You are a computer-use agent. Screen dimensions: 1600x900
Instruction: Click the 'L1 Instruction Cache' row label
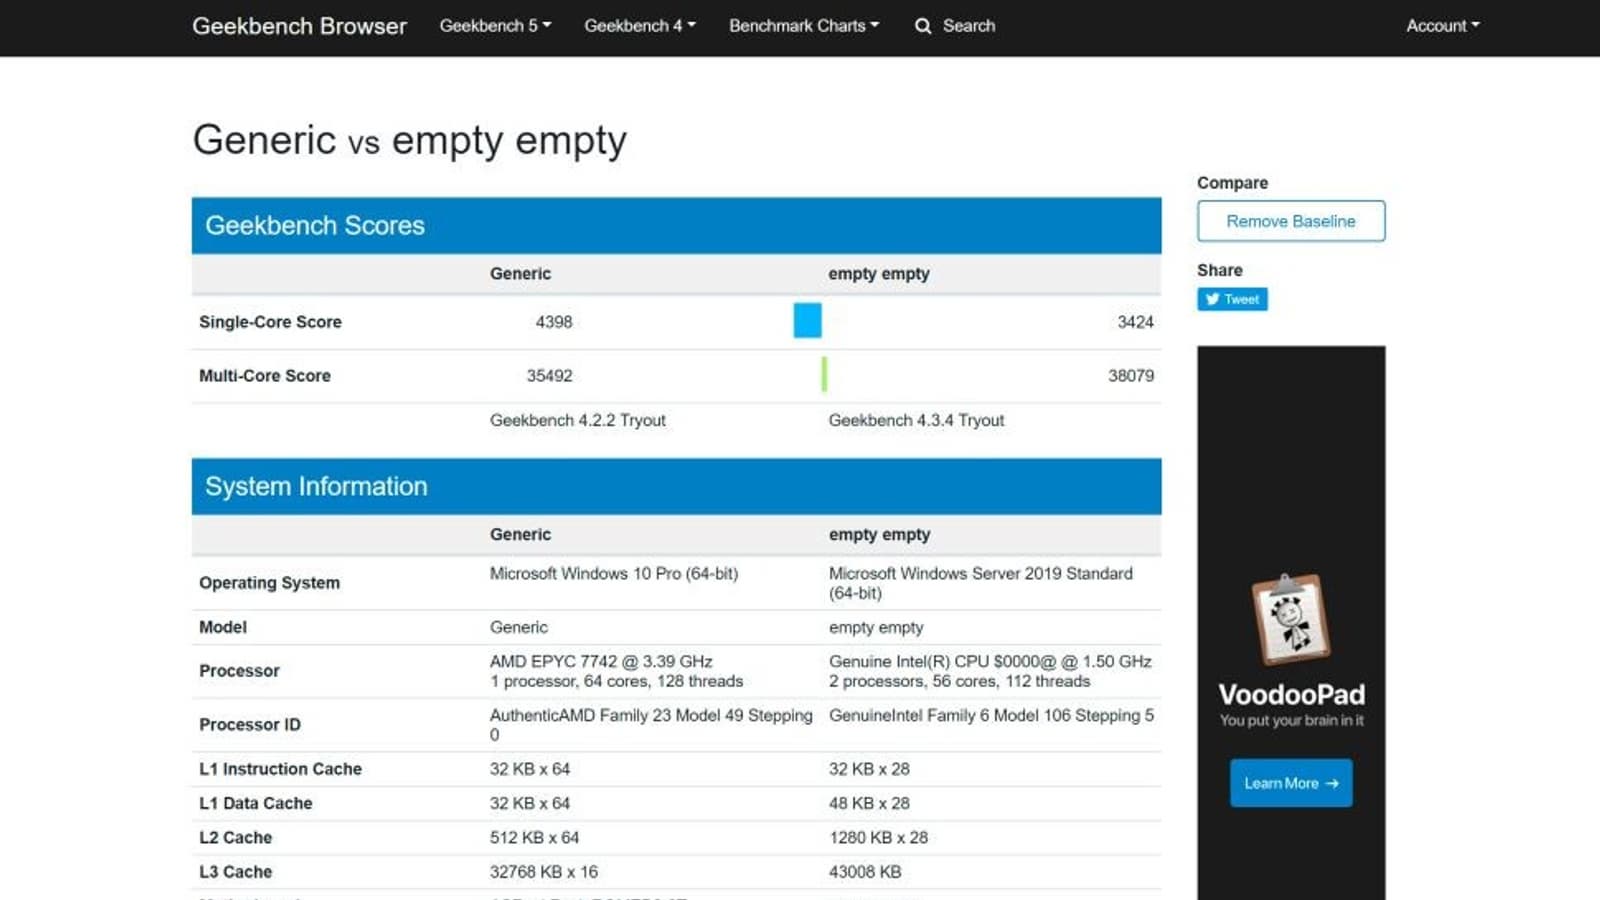pyautogui.click(x=280, y=769)
